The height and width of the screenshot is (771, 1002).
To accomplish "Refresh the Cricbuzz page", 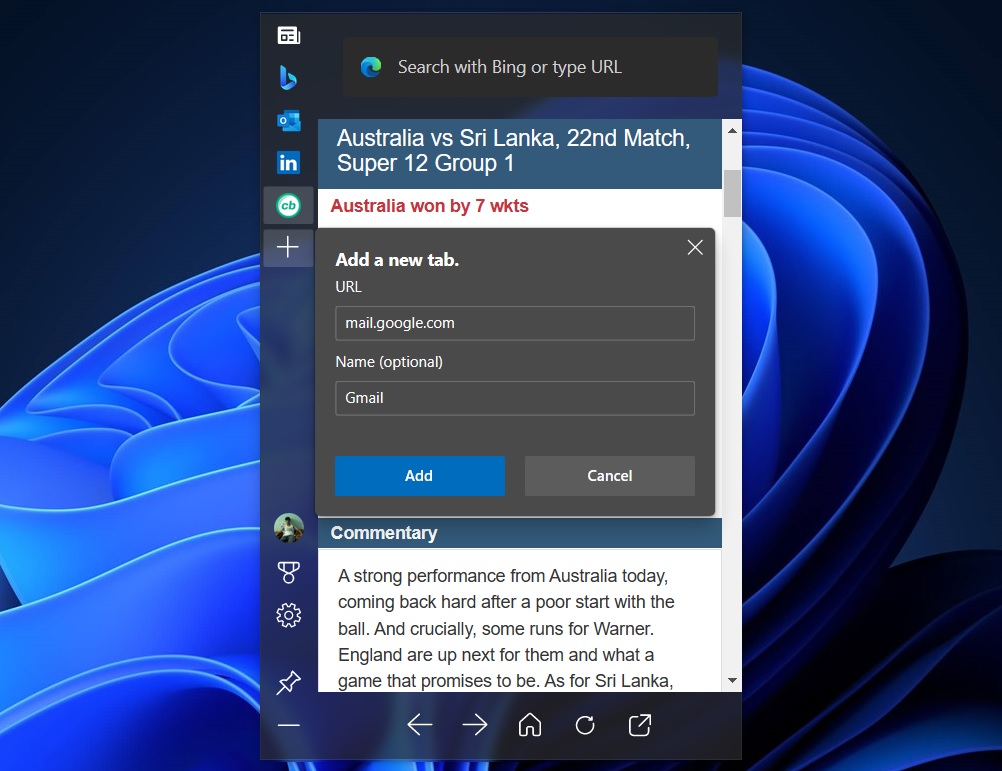I will coord(585,725).
